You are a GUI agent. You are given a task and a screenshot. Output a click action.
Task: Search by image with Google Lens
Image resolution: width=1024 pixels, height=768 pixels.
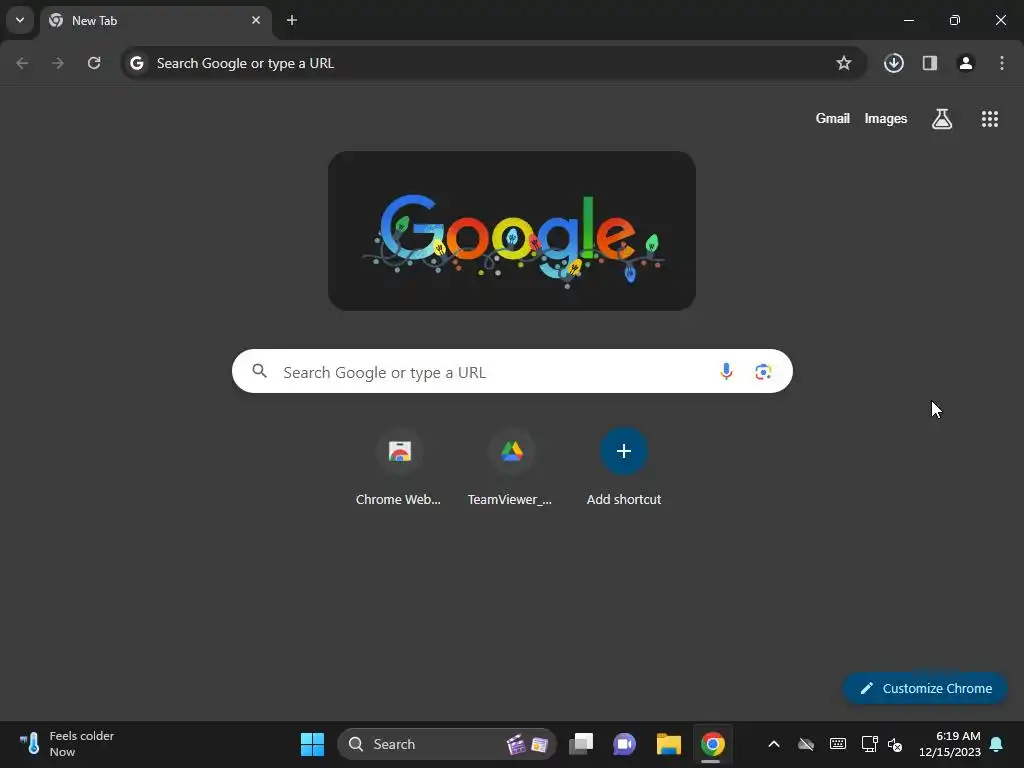tap(763, 372)
